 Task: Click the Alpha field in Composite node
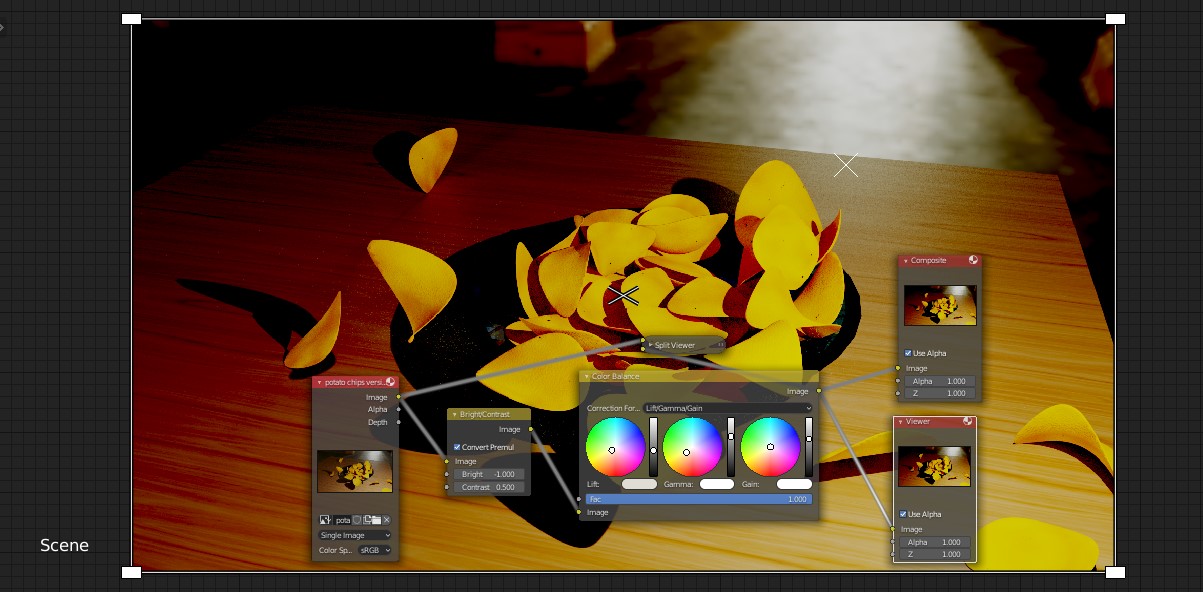tap(938, 381)
